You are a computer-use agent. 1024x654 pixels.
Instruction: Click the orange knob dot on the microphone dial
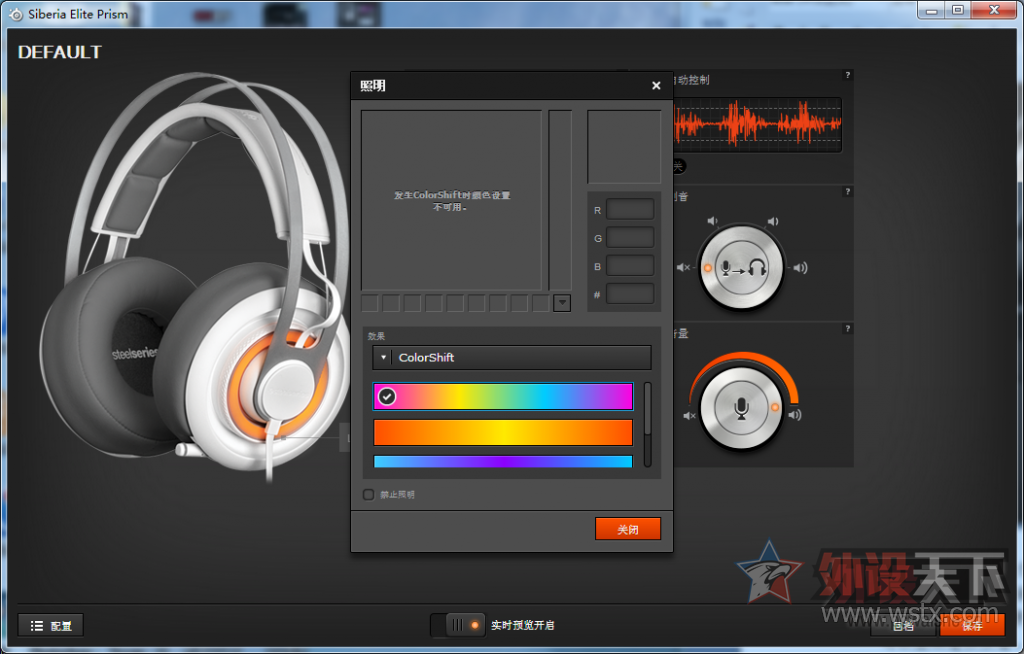pos(775,407)
